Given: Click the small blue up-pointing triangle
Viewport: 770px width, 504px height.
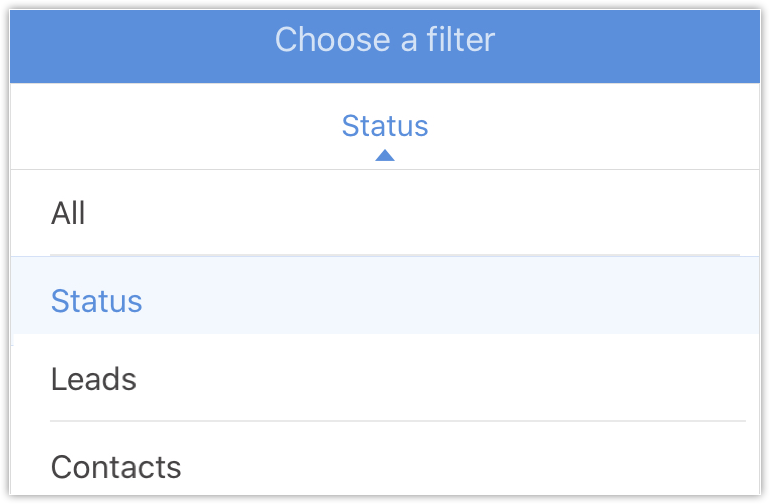Looking at the screenshot, I should click(x=385, y=155).
